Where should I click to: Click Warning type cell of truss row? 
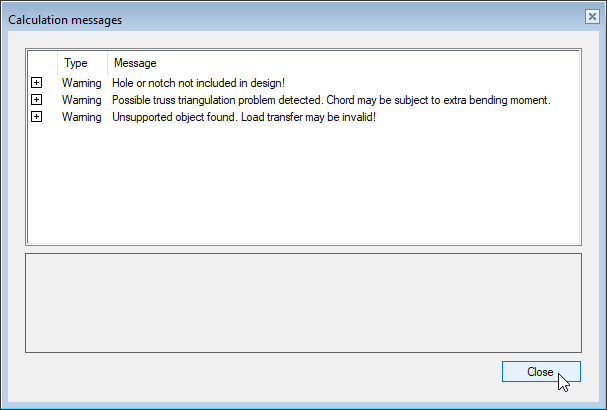(81, 100)
